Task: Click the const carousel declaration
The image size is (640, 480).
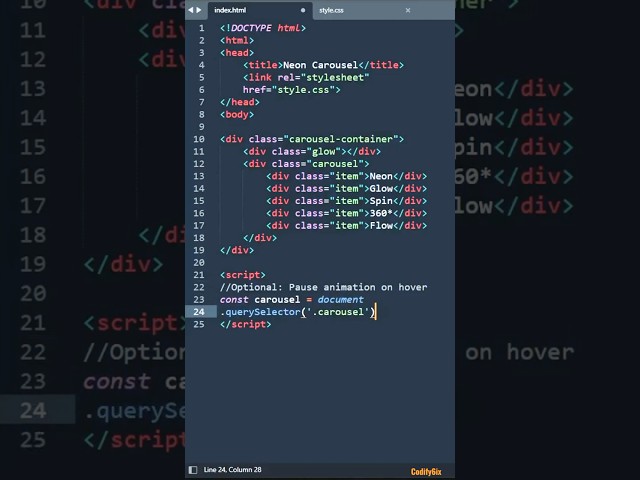Action: (x=260, y=300)
